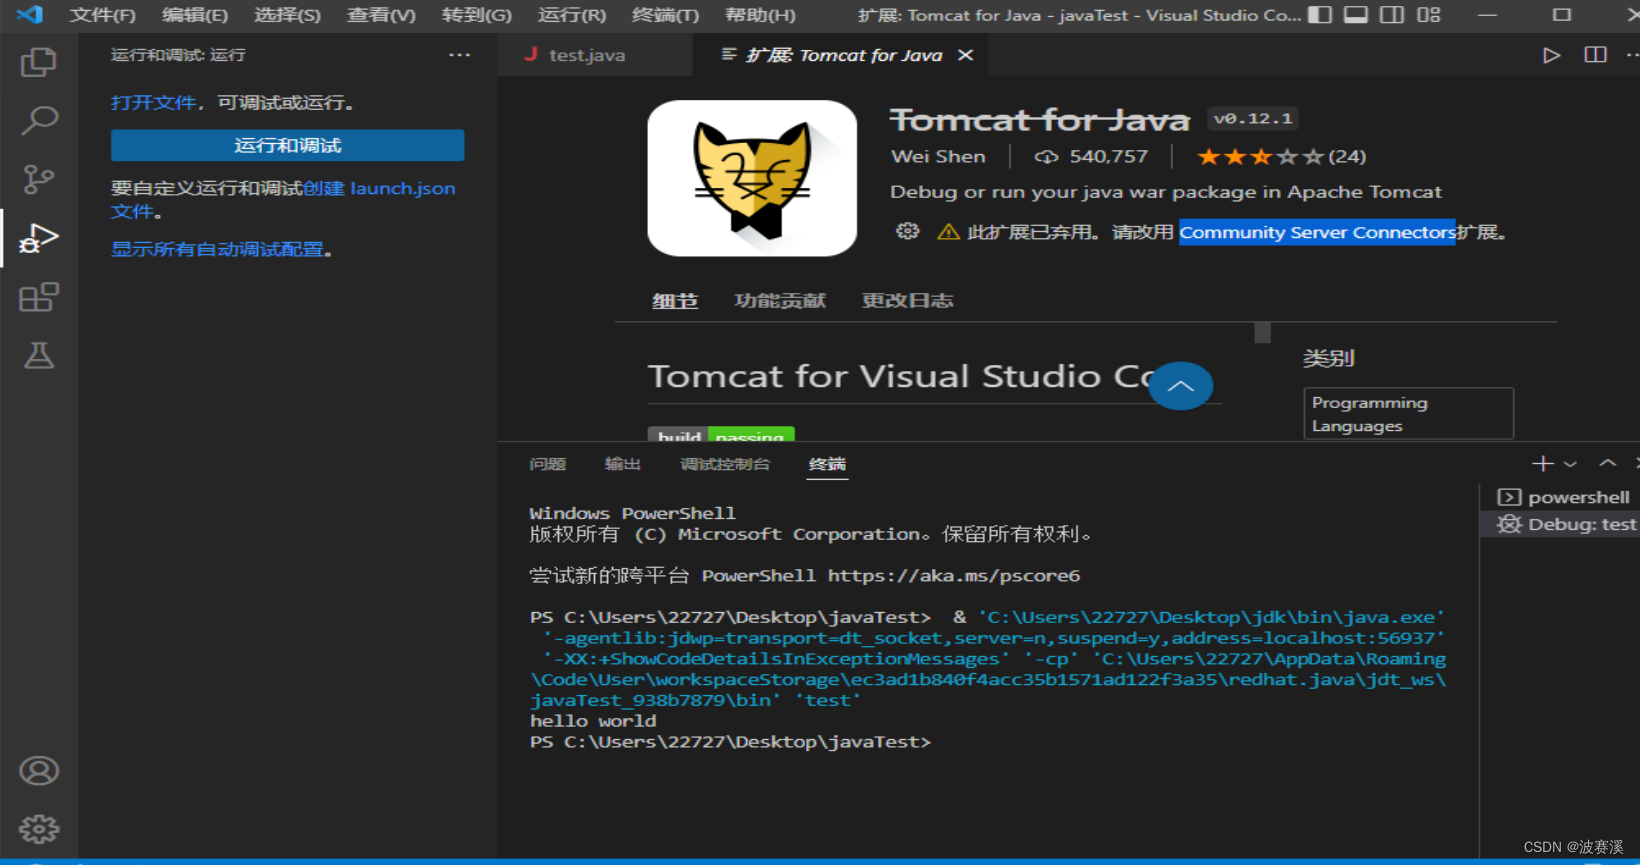Open the new terminal profile dropdown arrow

[1570, 464]
